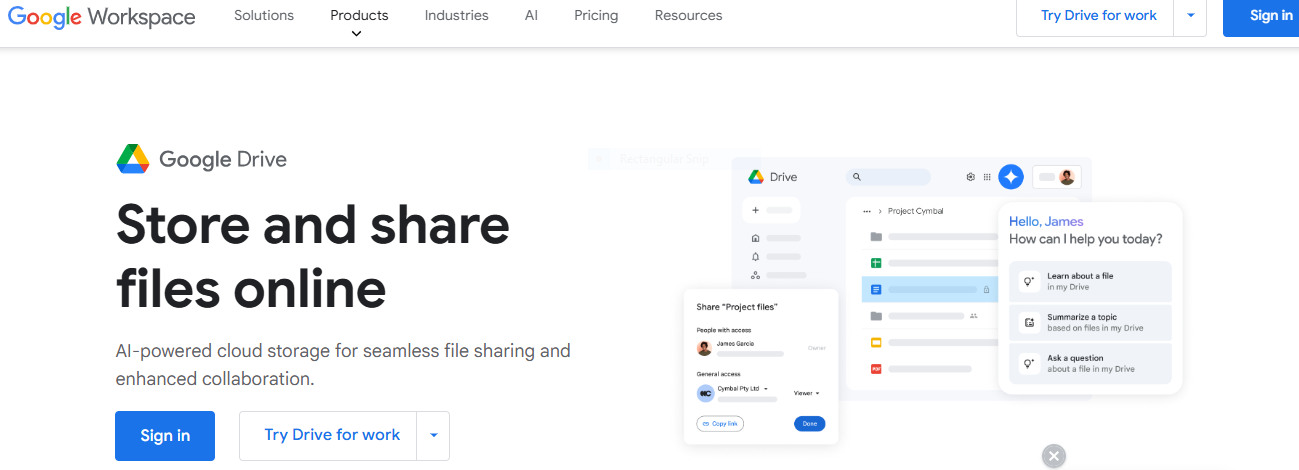Select the Home icon in Drive sidebar

tap(756, 238)
